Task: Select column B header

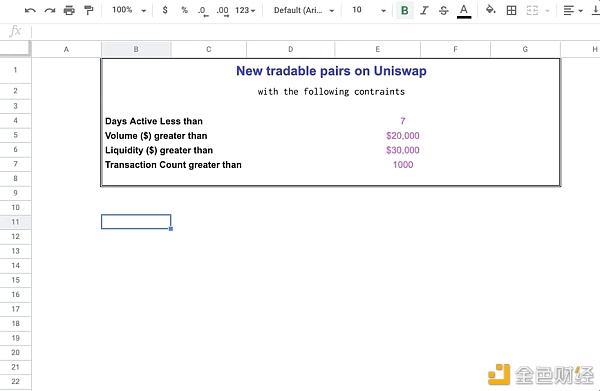Action: 136,49
